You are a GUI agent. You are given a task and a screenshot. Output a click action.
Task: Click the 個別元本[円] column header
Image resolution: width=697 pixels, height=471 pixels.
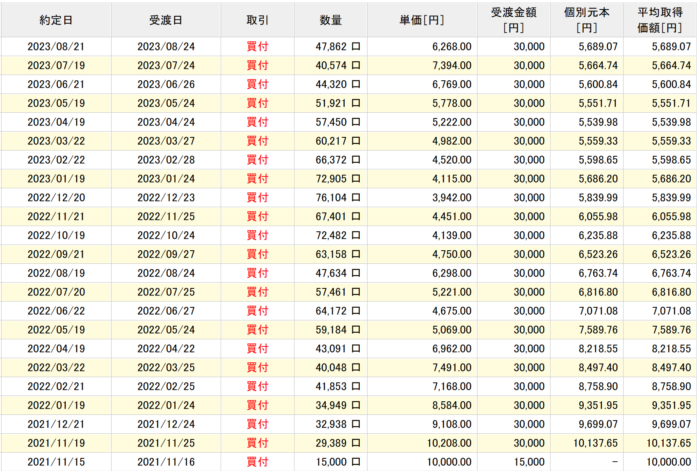click(587, 20)
